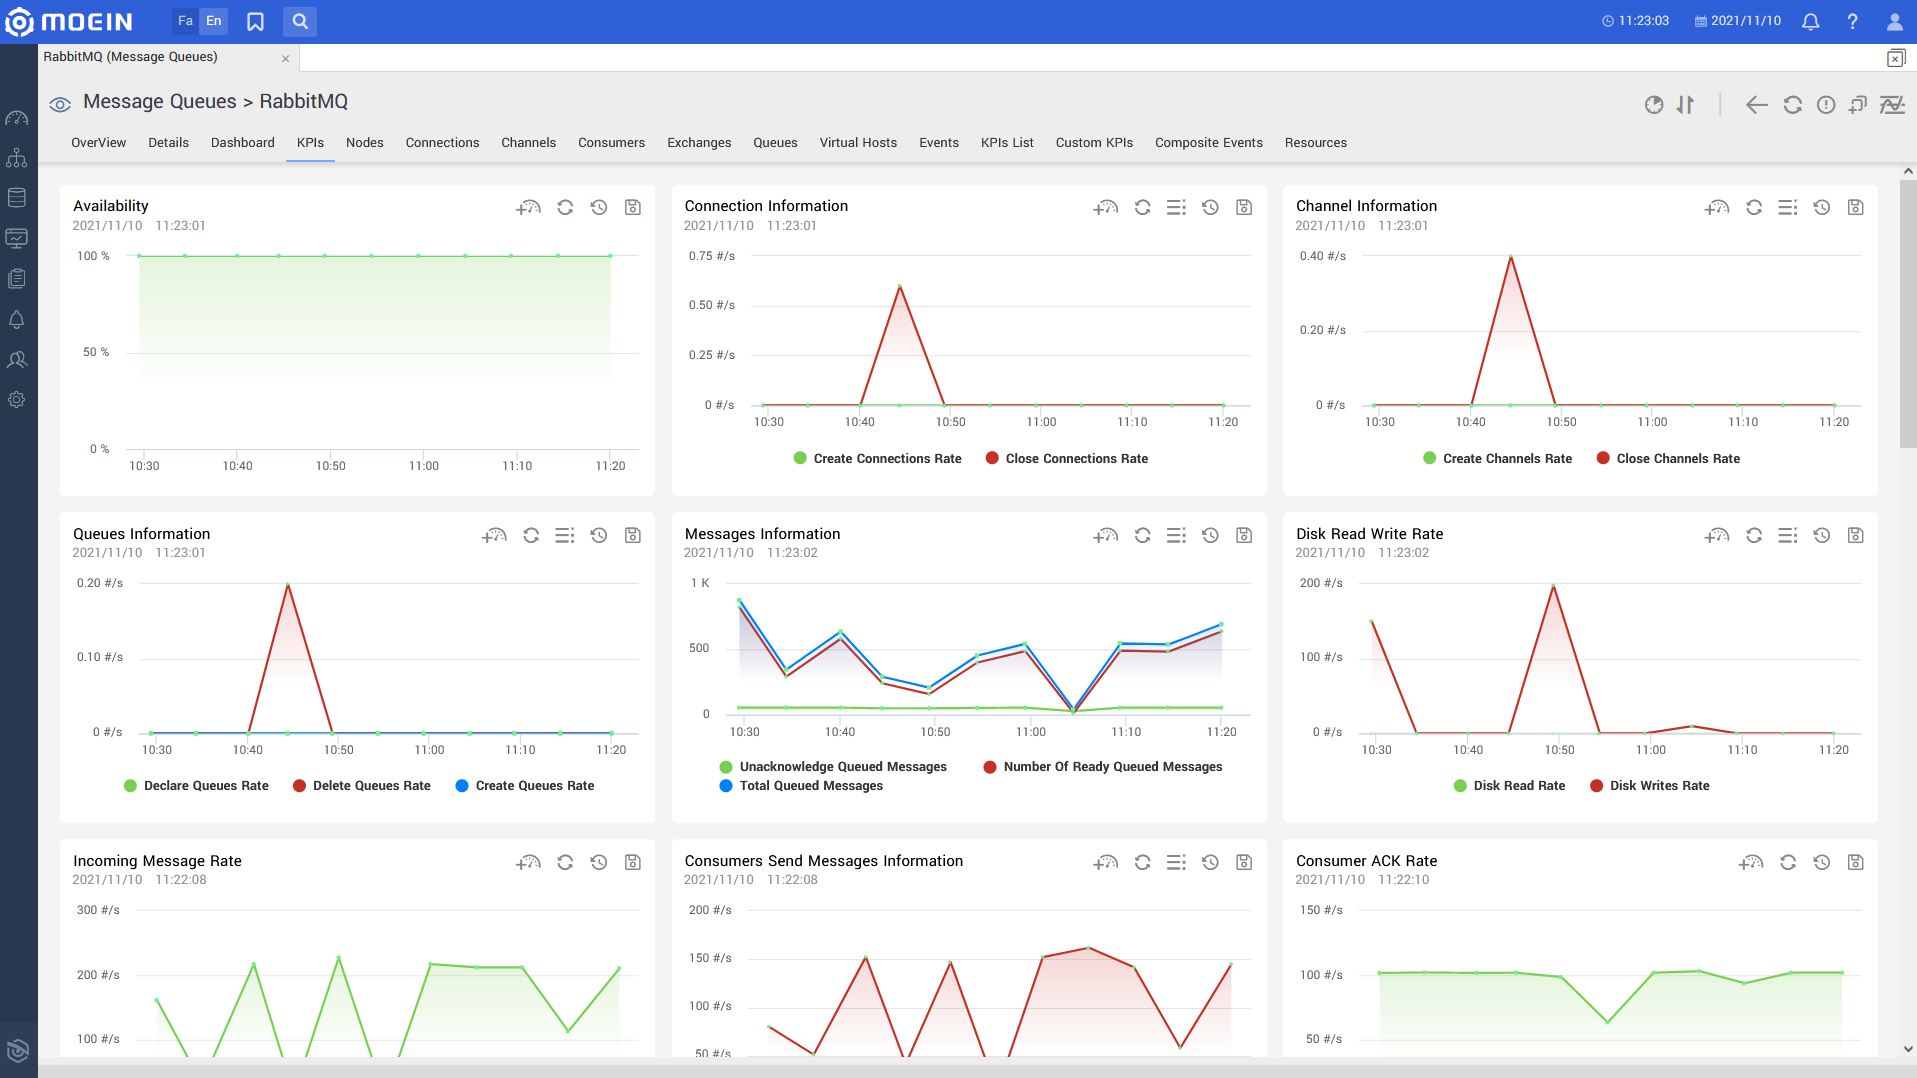Add gauge for Consumer ACK Rate chart
This screenshot has width=1917, height=1078.
pyautogui.click(x=1751, y=862)
